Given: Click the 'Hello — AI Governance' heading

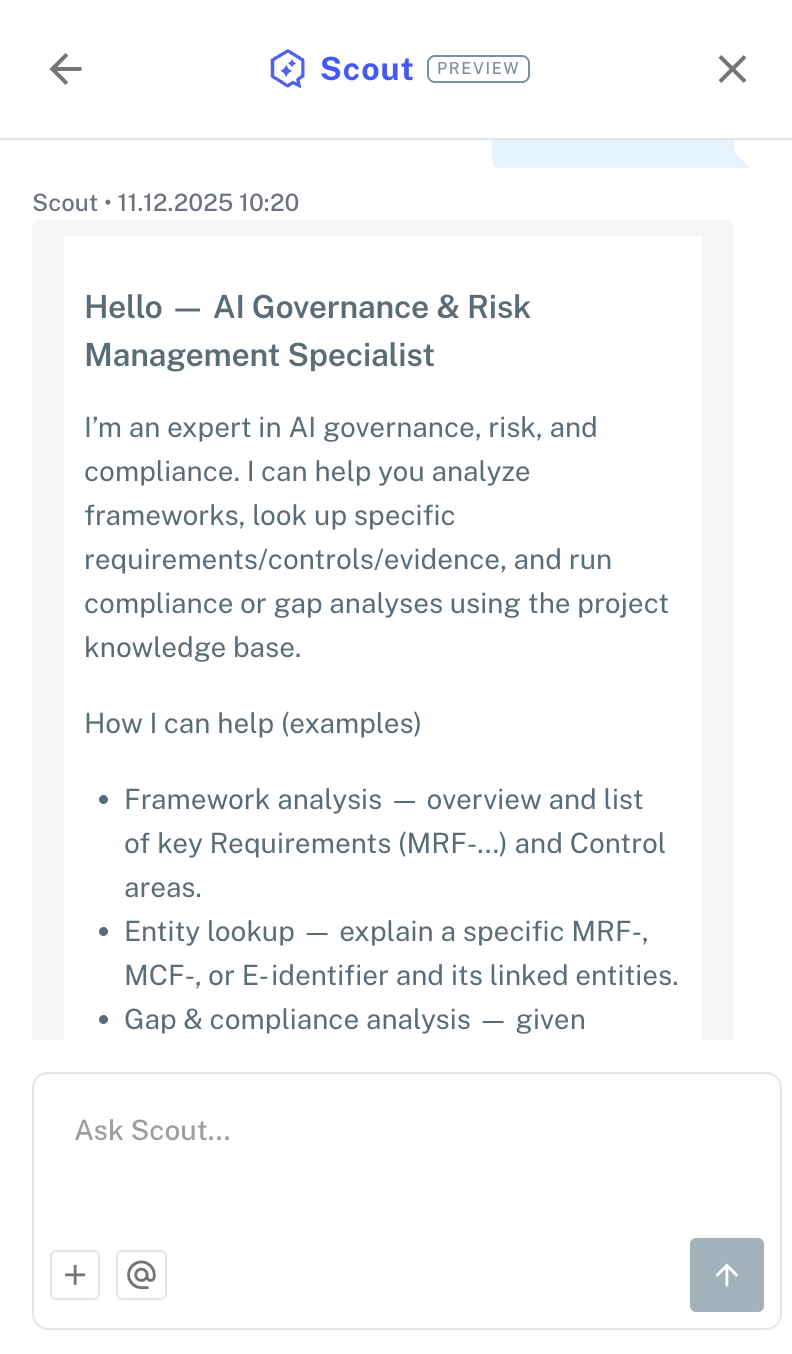Looking at the screenshot, I should coord(307,307).
